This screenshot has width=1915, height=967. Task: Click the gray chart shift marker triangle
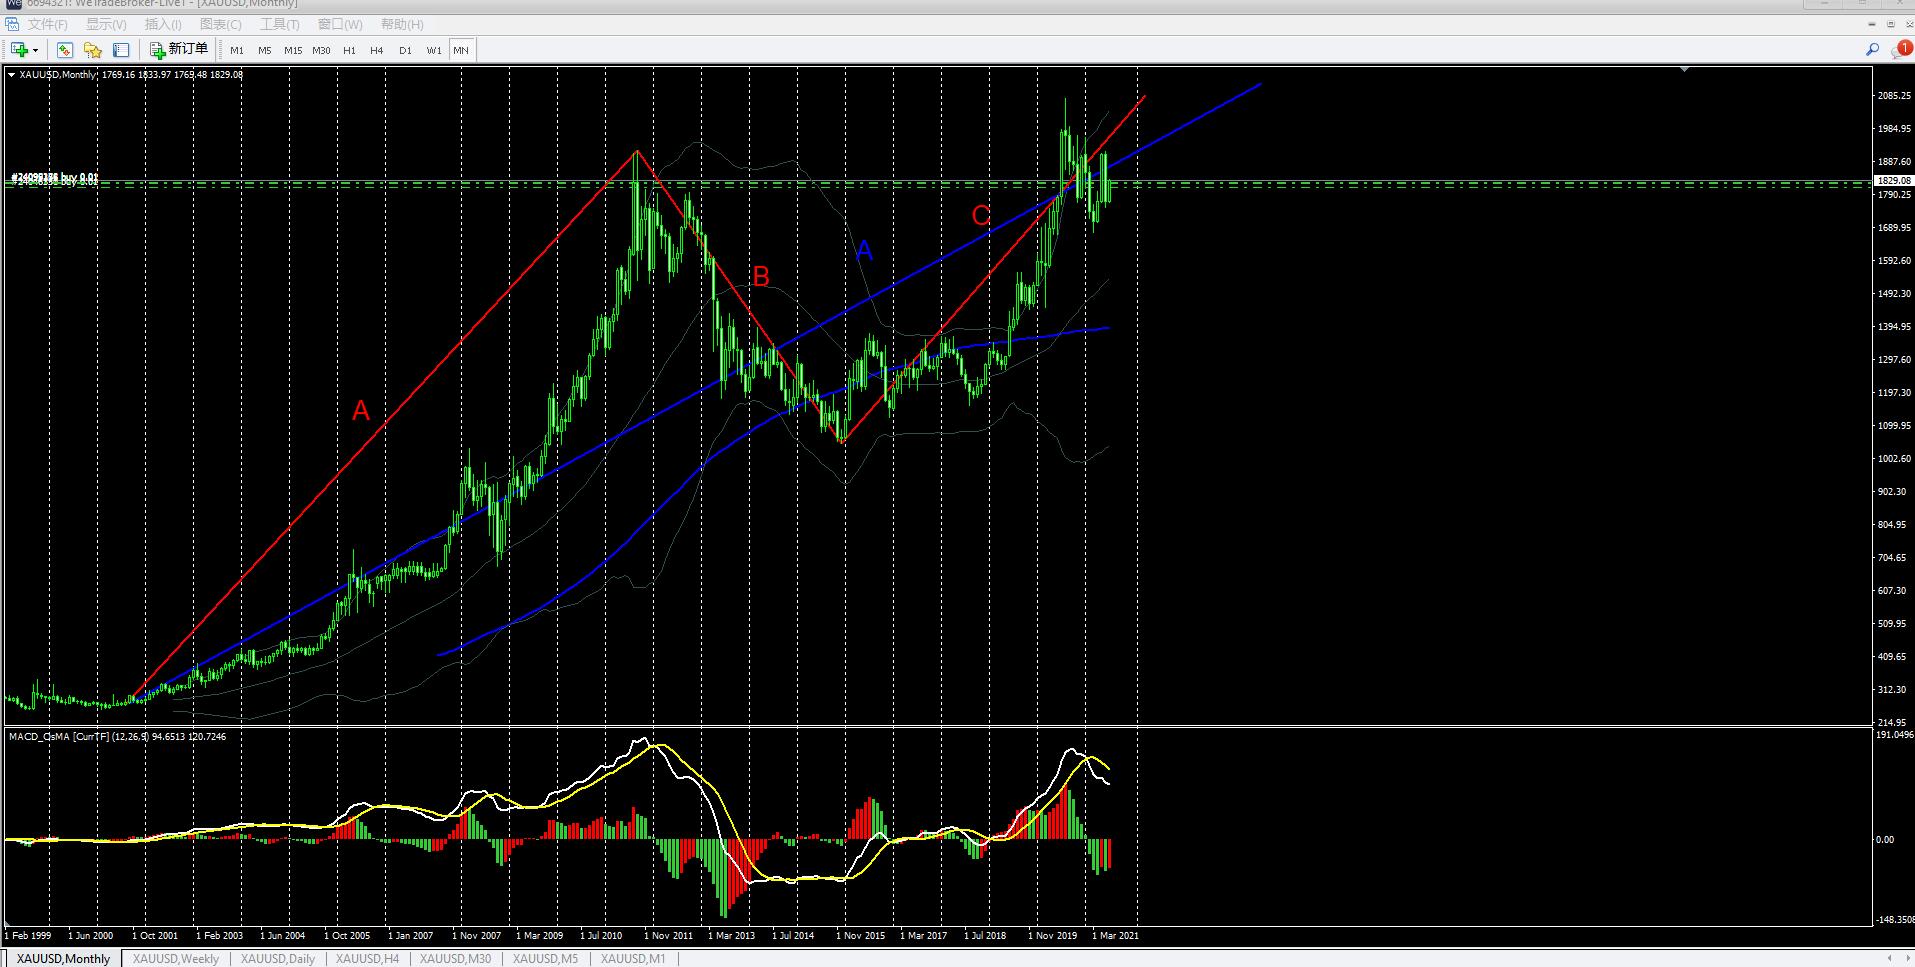point(1686,69)
